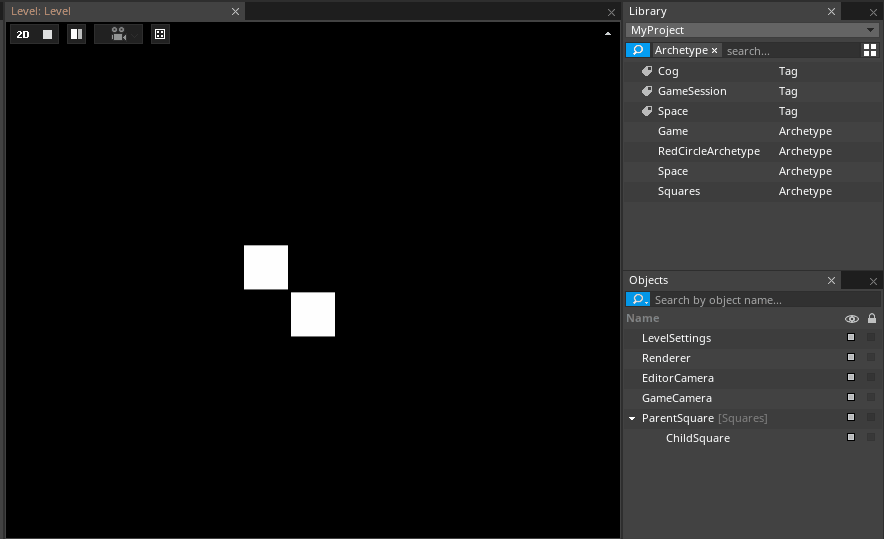
Task: Click the tag icon beside Cog
Action: click(x=647, y=71)
